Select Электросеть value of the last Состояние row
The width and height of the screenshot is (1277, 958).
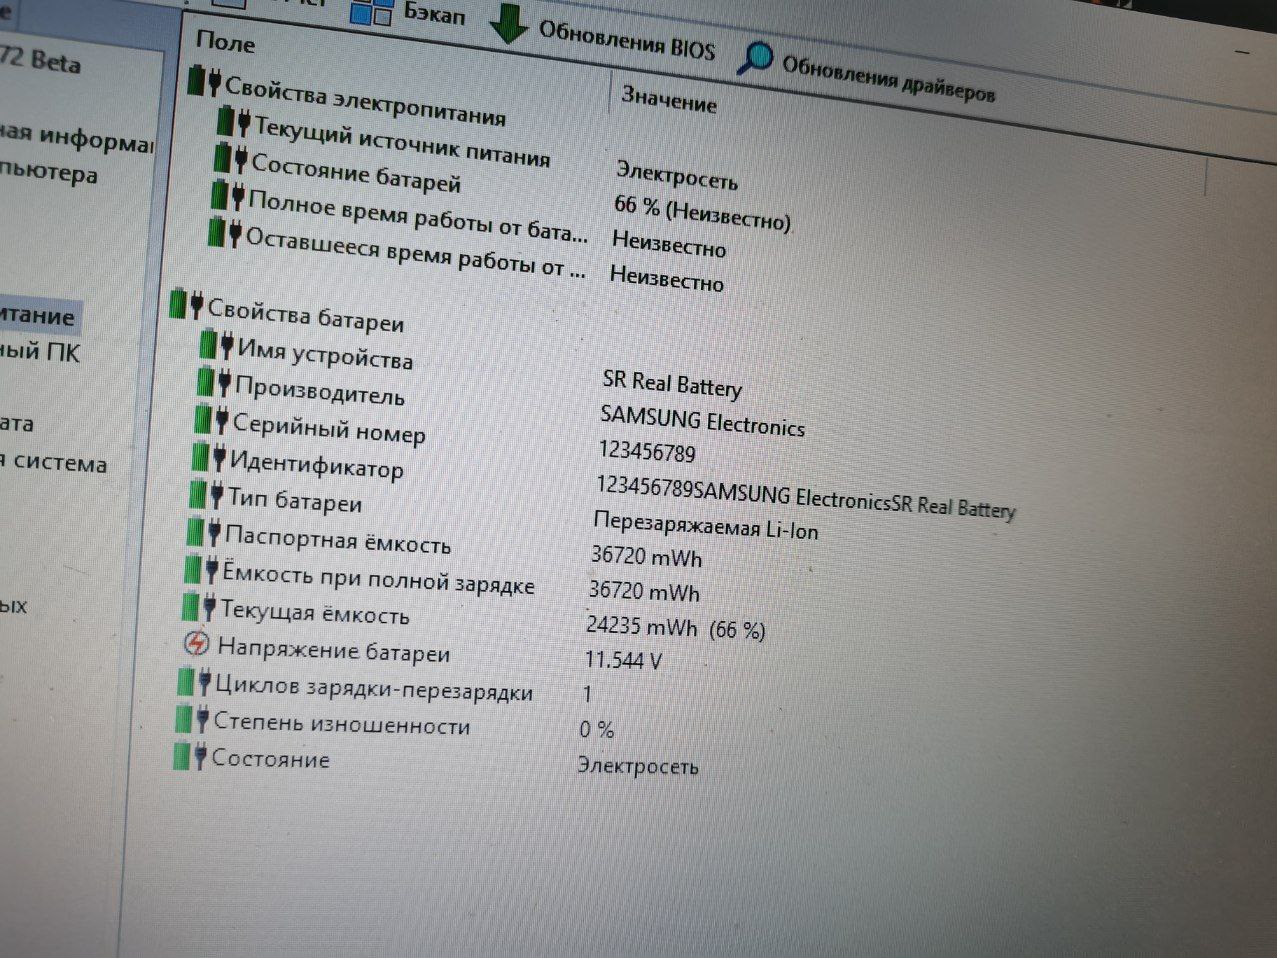coord(638,766)
